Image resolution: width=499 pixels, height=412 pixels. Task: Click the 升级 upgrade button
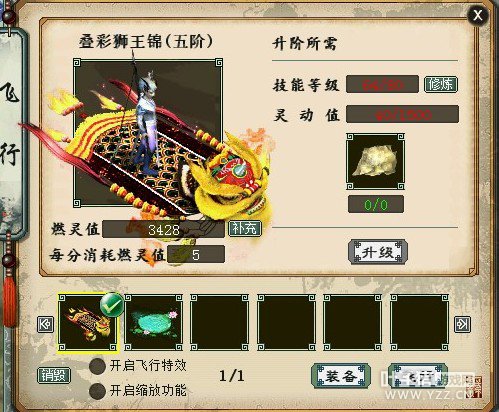pyautogui.click(x=378, y=252)
